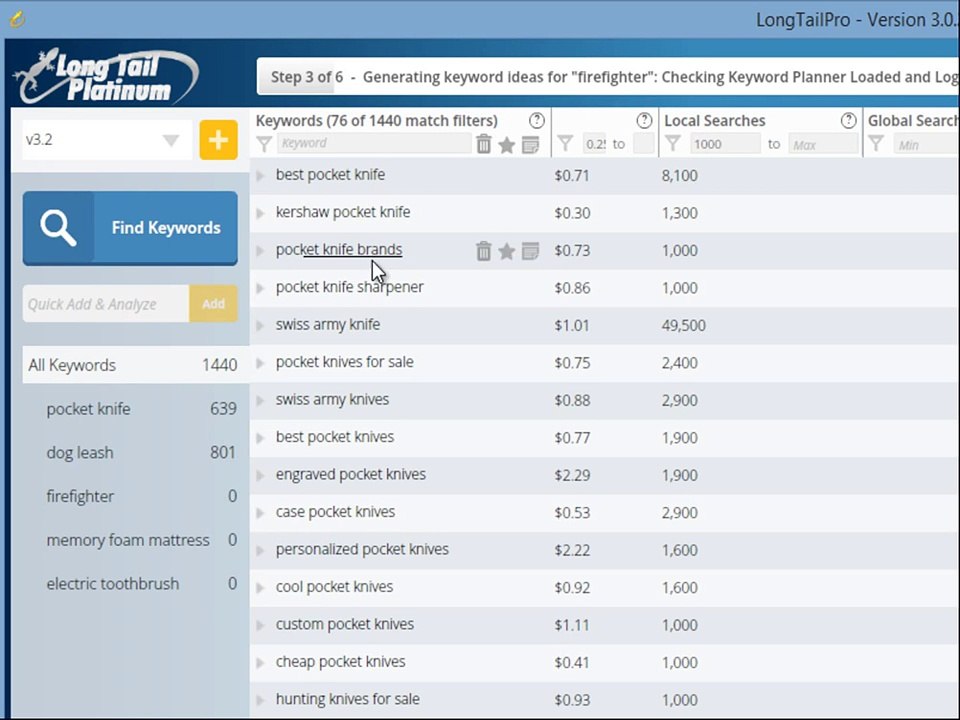Expand the best pocket knives row
The image size is (960, 720).
tap(260, 438)
